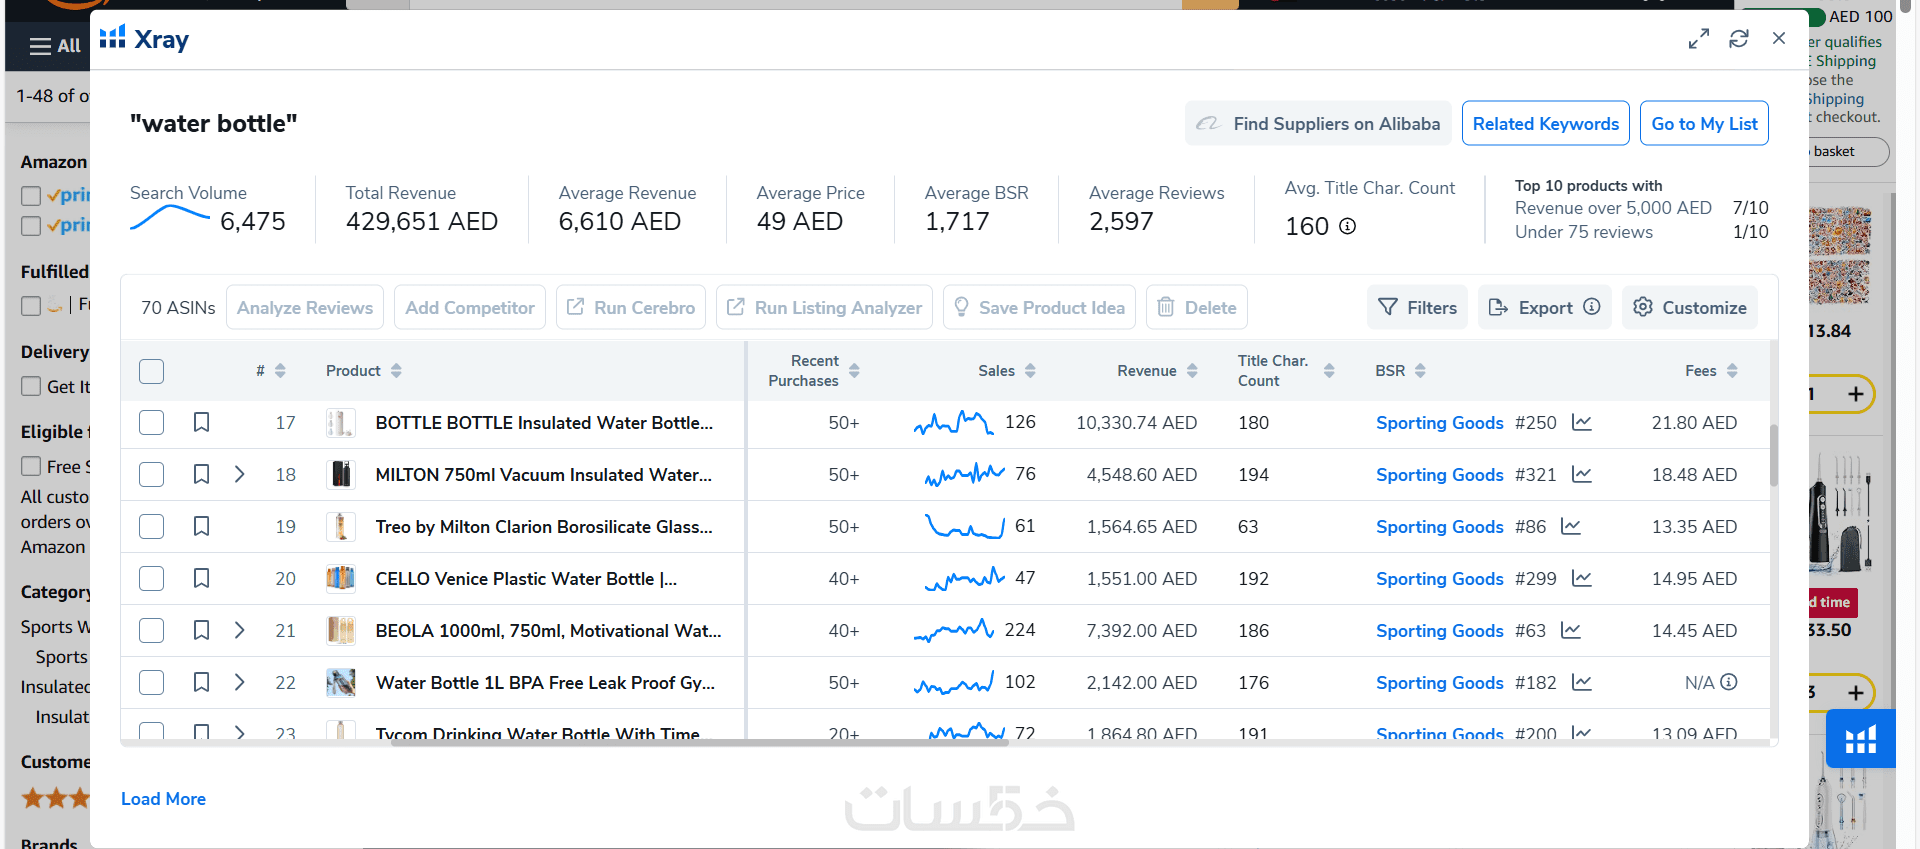The height and width of the screenshot is (849, 1920).
Task: Sort table by Fees column
Action: point(1732,371)
